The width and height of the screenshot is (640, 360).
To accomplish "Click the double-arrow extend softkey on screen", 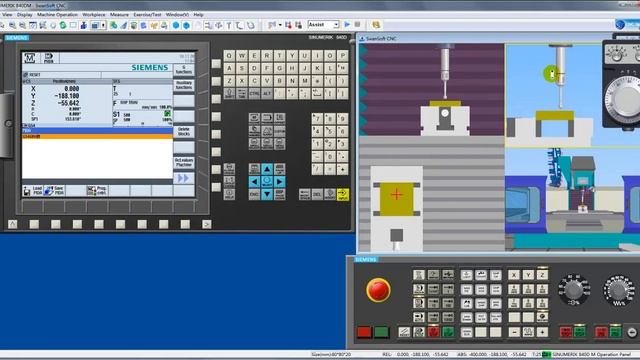I will [184, 178].
